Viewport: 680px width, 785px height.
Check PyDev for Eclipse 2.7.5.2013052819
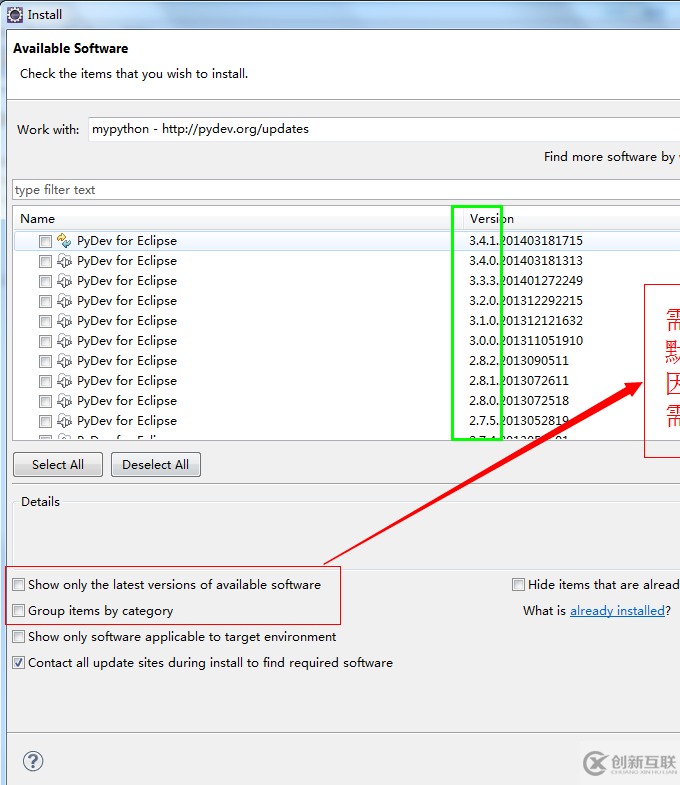point(45,422)
